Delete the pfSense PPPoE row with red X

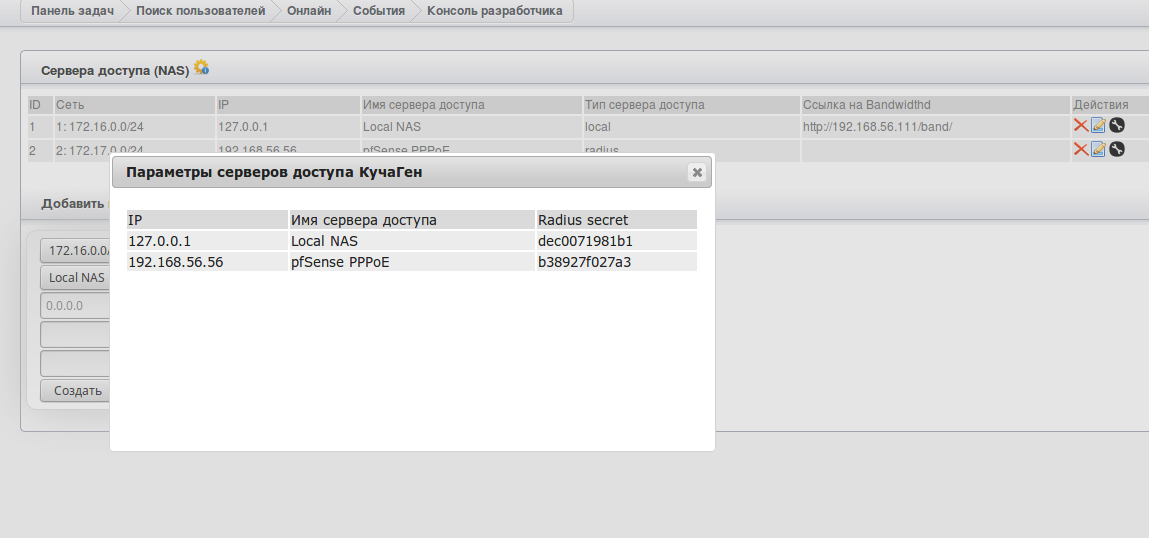pyautogui.click(x=1080, y=149)
